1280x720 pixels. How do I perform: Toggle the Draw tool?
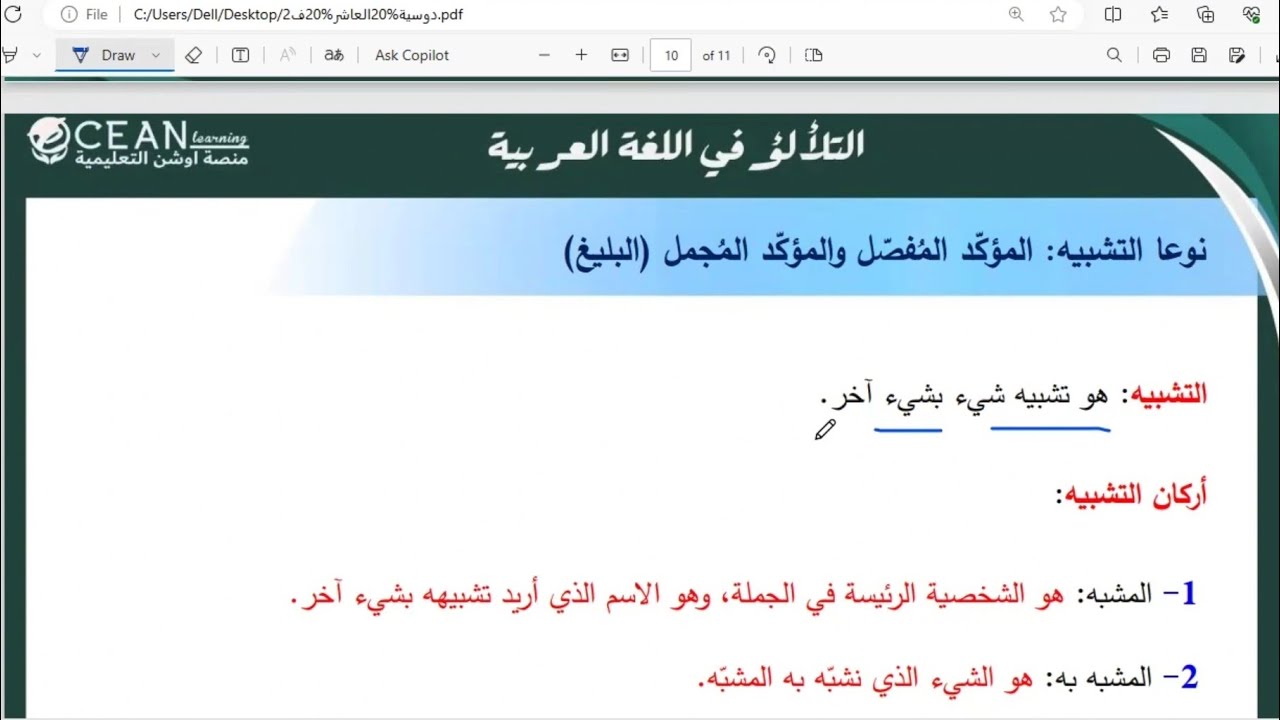[x=104, y=55]
